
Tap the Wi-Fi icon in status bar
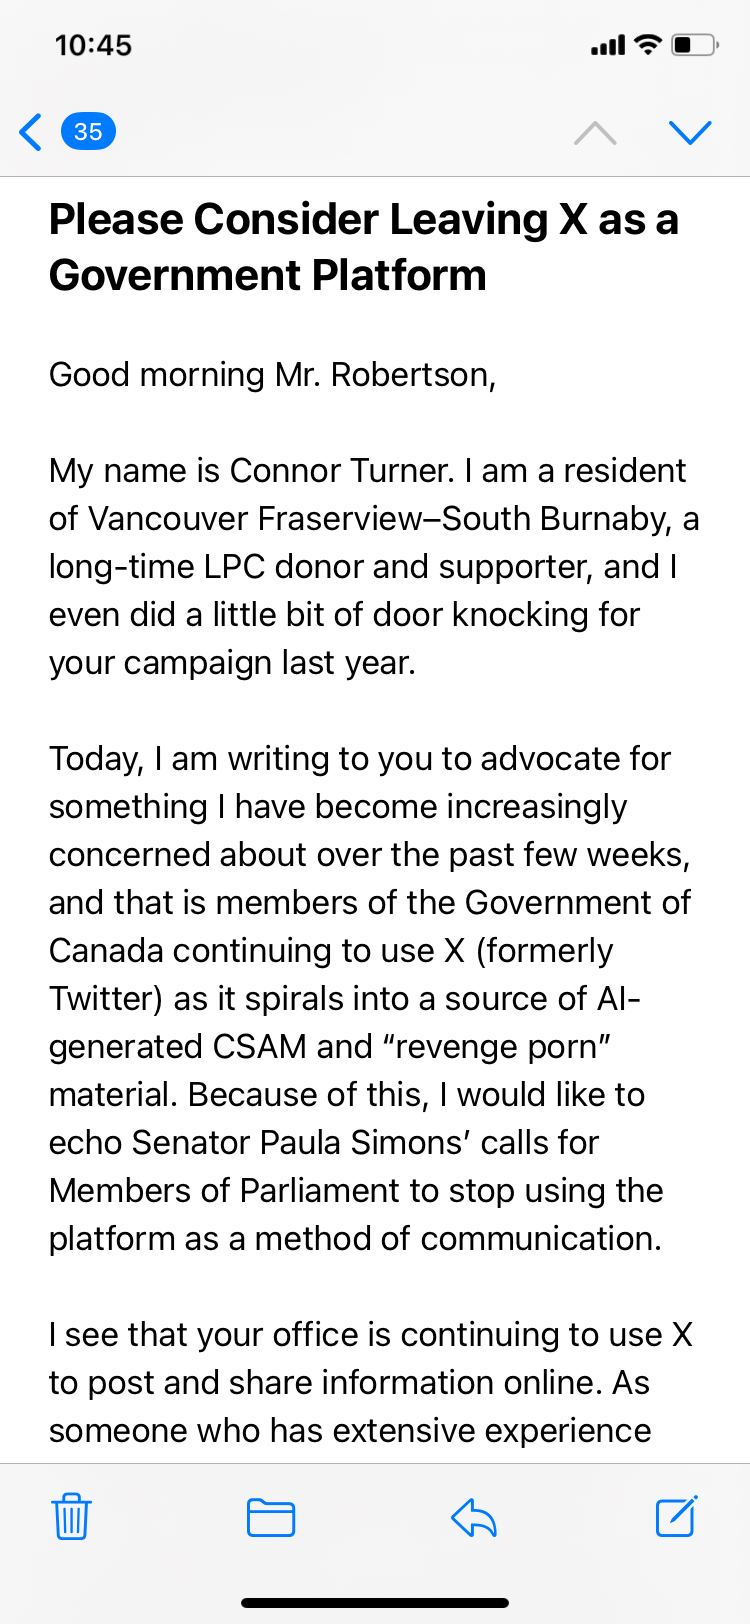tap(648, 45)
